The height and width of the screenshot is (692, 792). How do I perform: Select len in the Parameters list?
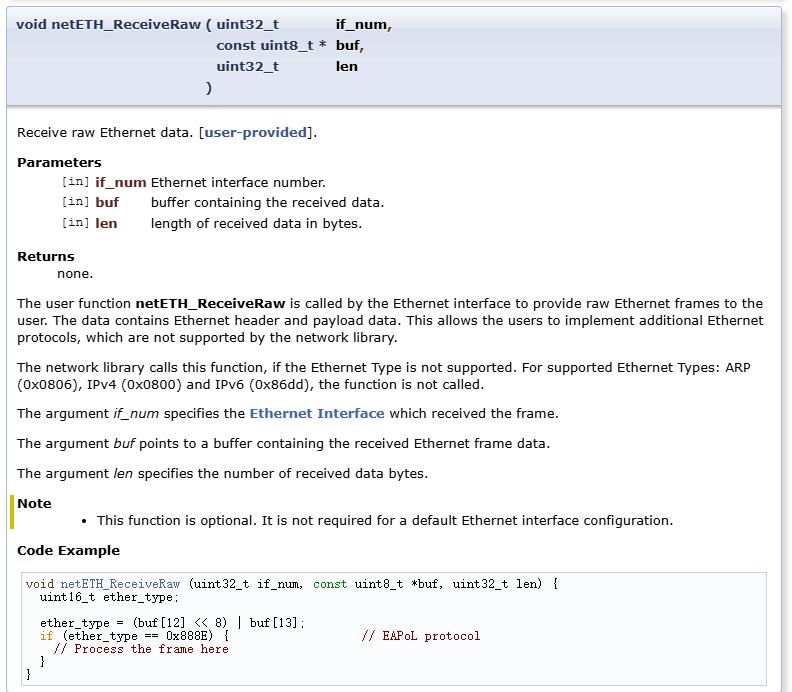[106, 223]
